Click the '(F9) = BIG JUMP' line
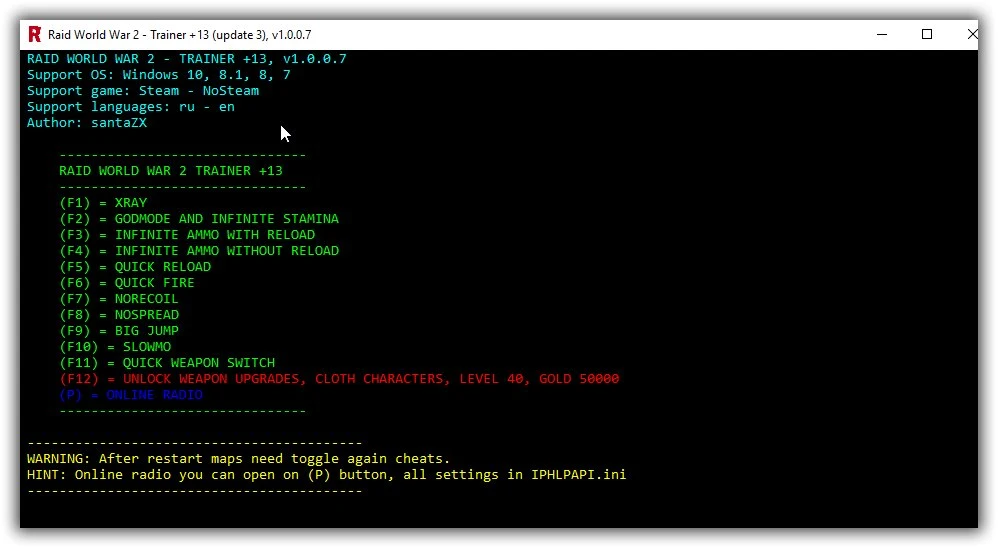Screen dimensions: 998x548 click(x=119, y=330)
